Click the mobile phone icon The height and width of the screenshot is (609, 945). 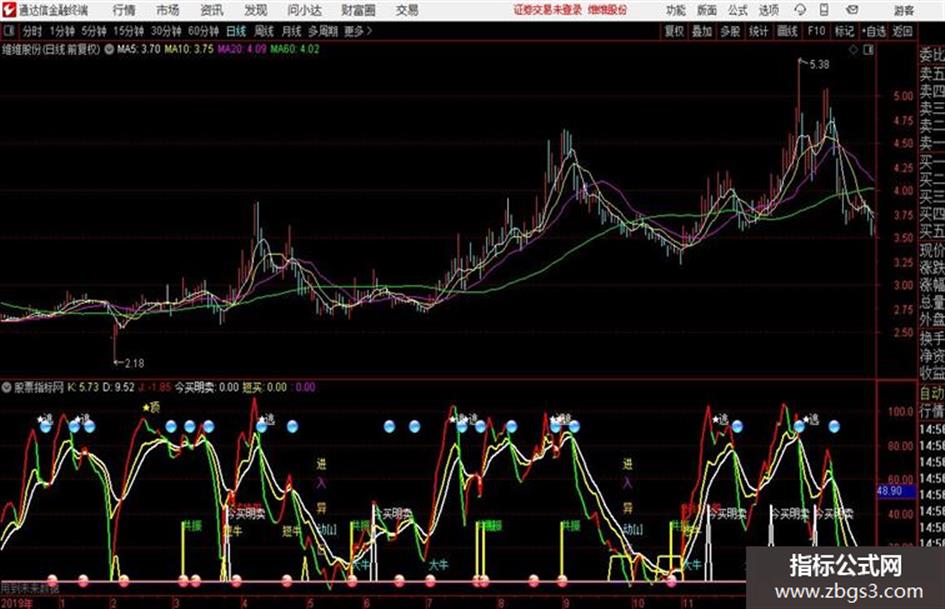click(824, 10)
